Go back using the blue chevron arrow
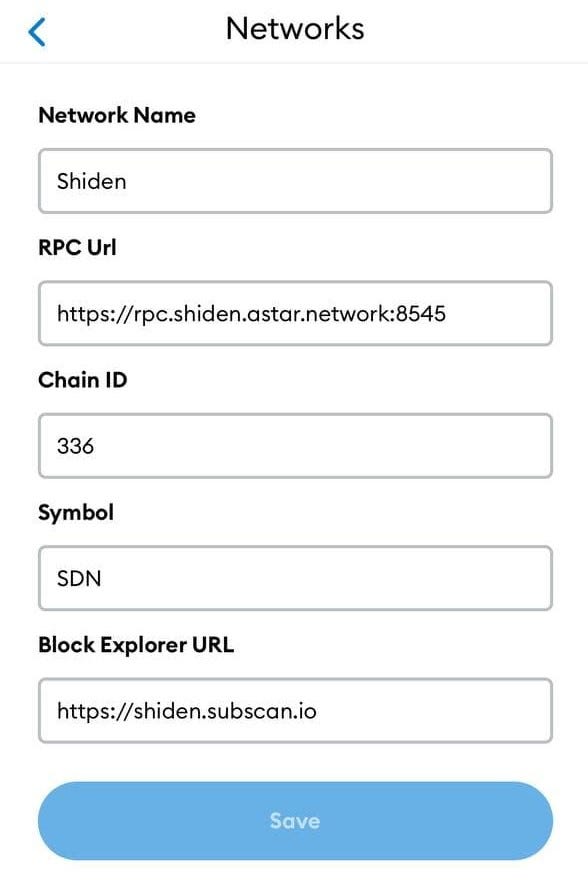 36,32
